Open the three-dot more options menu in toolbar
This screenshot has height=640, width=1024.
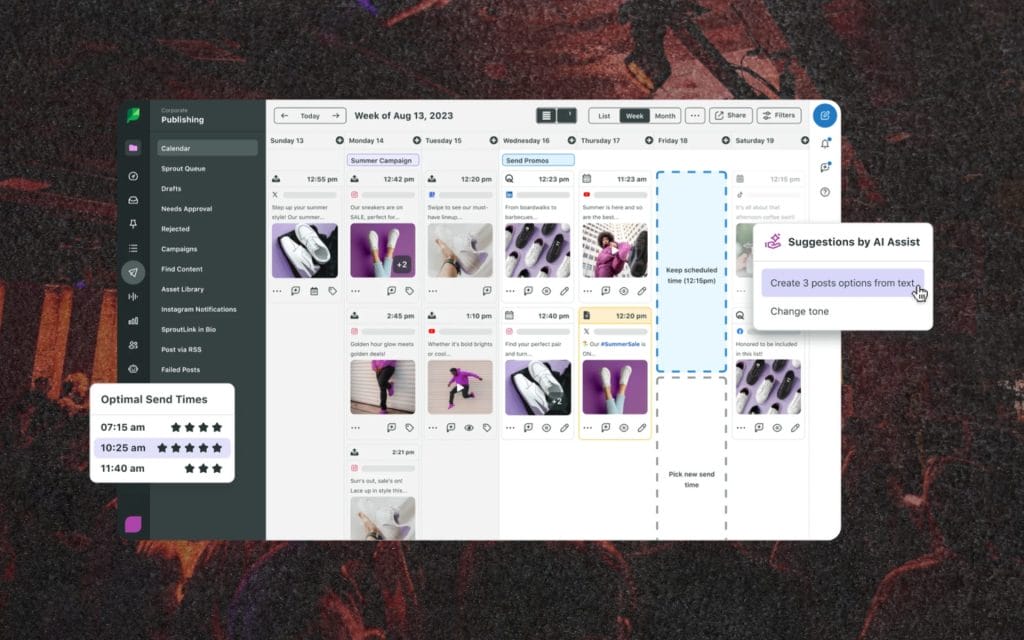tap(695, 116)
